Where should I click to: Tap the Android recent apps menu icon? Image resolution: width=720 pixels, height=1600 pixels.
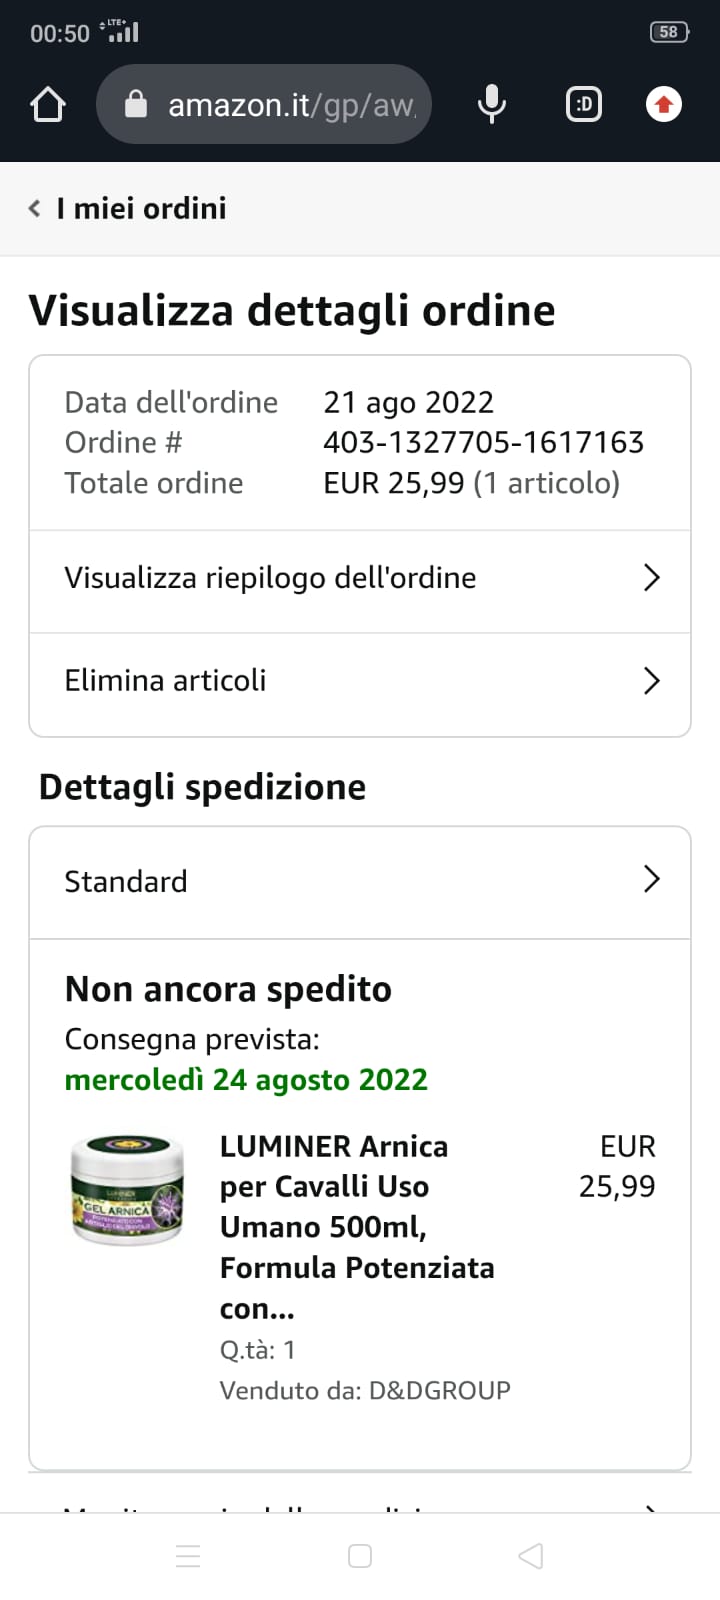pyautogui.click(x=188, y=1556)
